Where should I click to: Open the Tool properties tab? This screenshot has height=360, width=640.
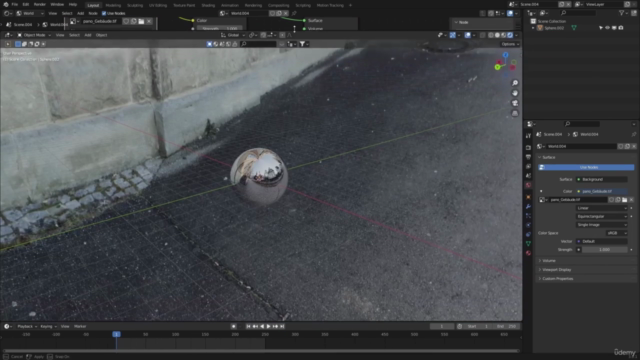[528, 136]
